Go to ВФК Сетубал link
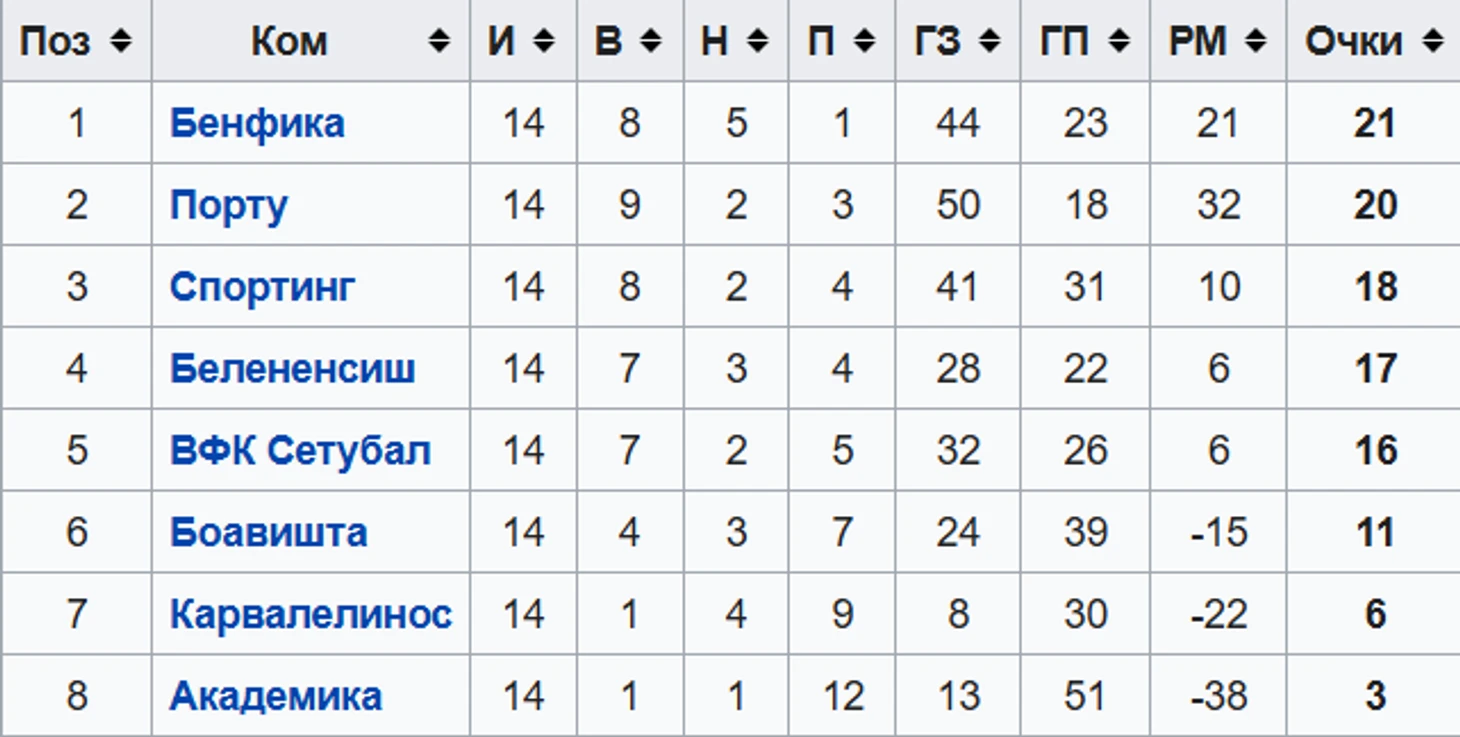The height and width of the screenshot is (737, 1460). pyautogui.click(x=300, y=451)
